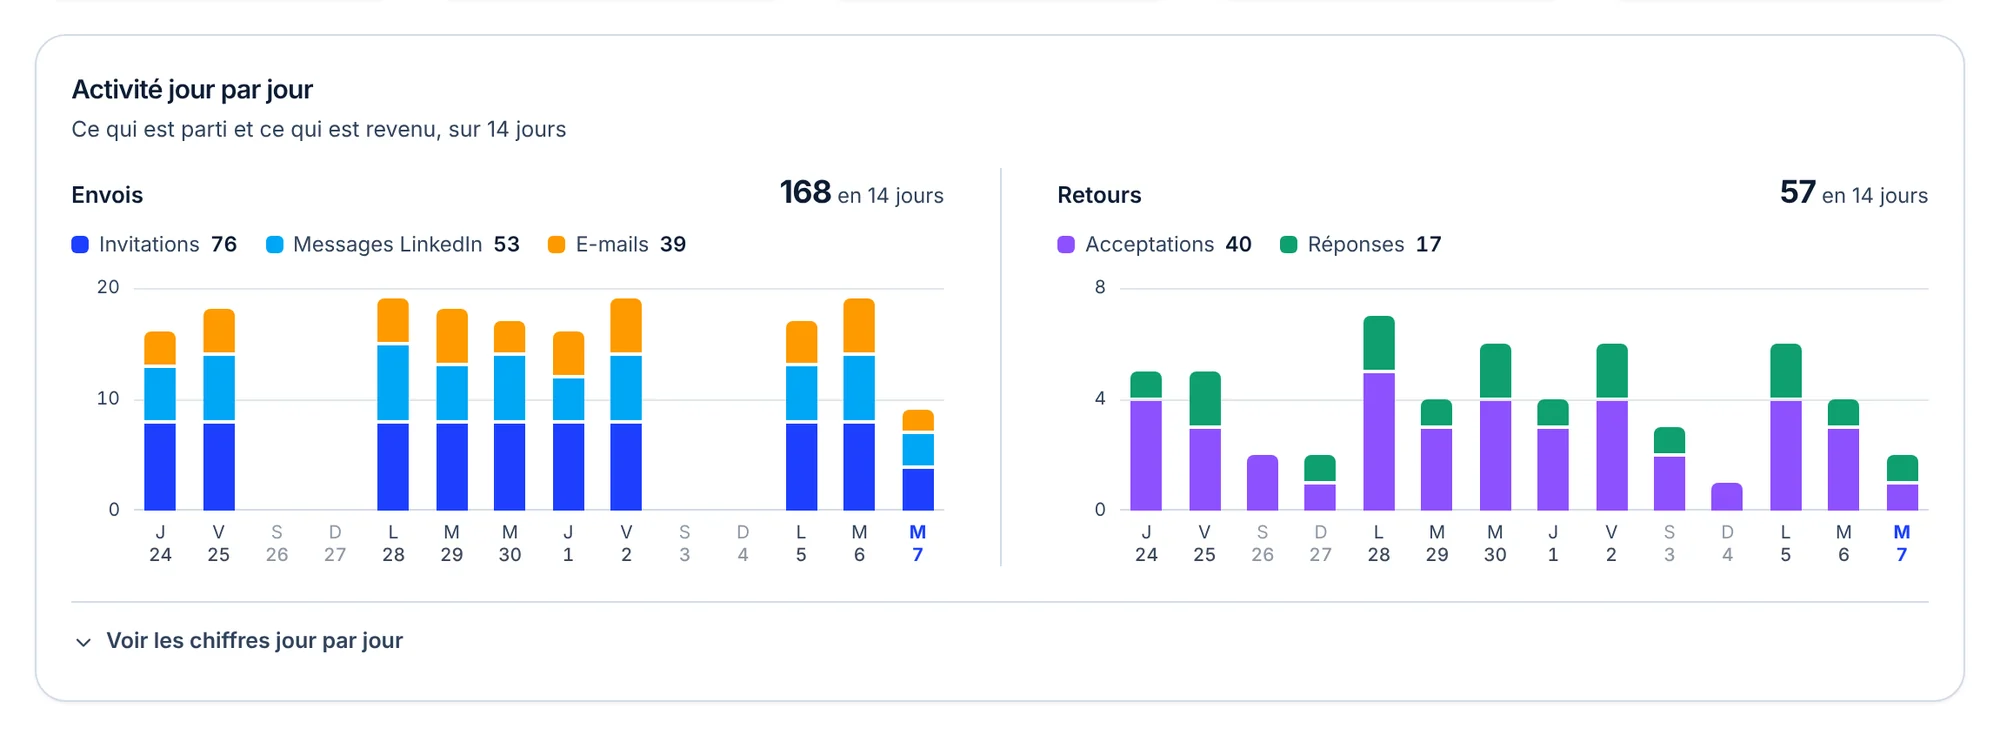Viewport: 2000px width, 736px height.
Task: Click the short Envois bar for M 7
Action: pyautogui.click(x=918, y=460)
